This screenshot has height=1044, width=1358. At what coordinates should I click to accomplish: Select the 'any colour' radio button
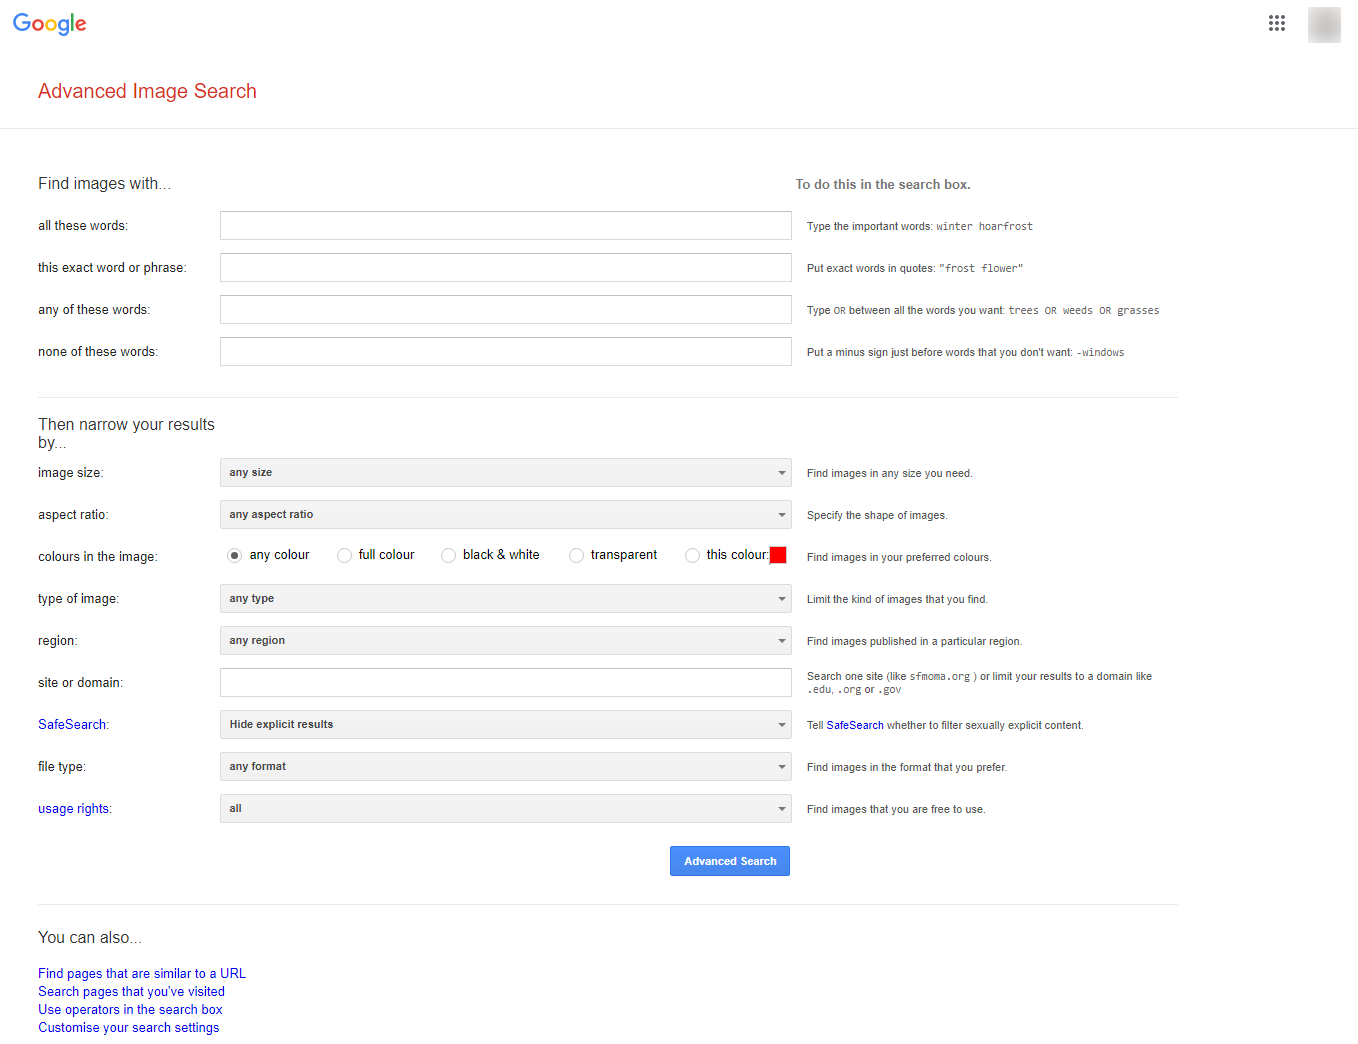pos(235,555)
